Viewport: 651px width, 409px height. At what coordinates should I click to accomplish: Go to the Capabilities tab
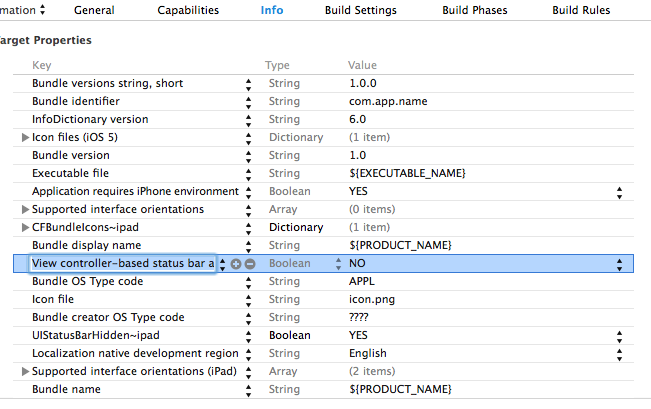[x=188, y=11]
